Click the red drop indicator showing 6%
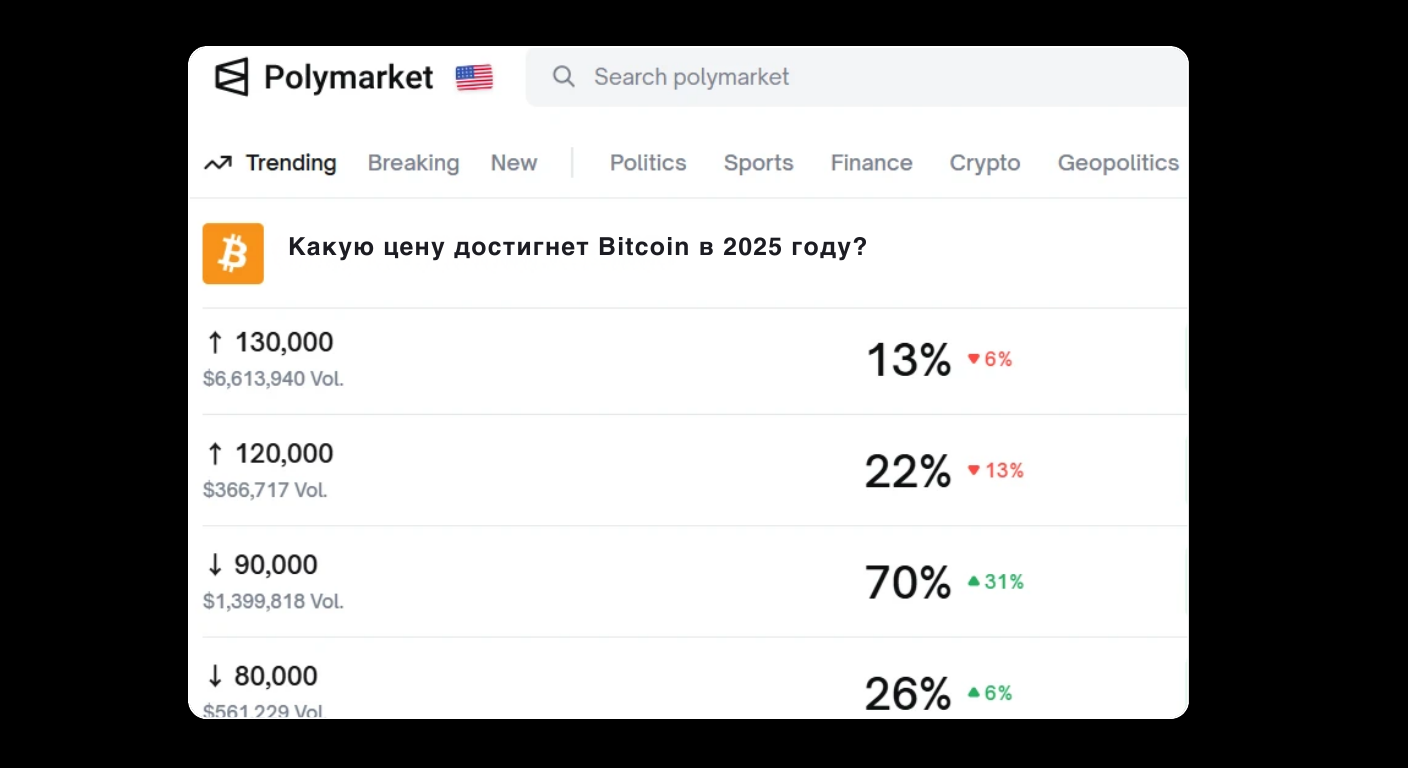Viewport: 1408px width, 768px height. [991, 359]
